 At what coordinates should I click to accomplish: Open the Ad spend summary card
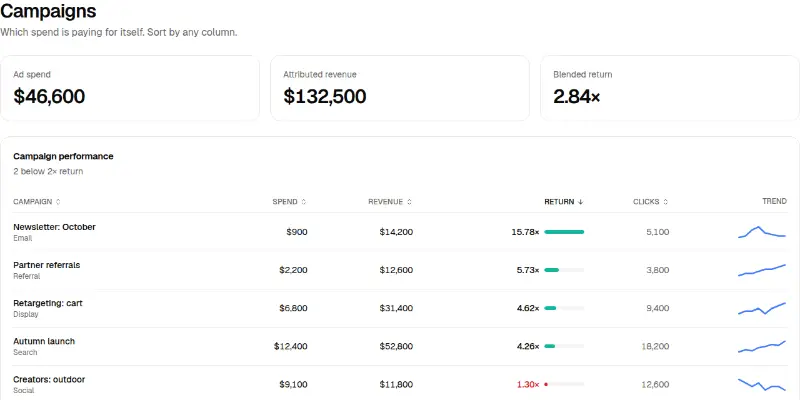(130, 88)
